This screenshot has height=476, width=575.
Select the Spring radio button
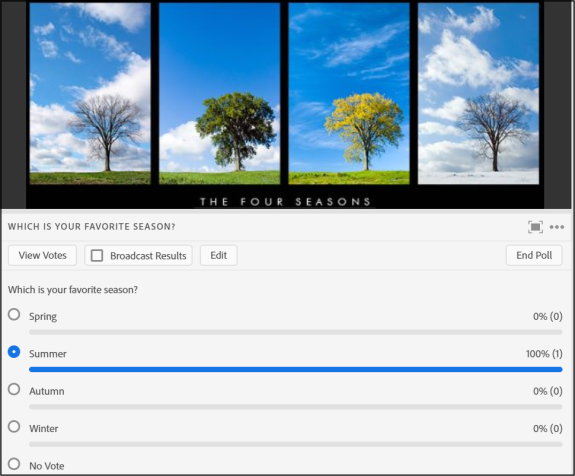coord(14,314)
